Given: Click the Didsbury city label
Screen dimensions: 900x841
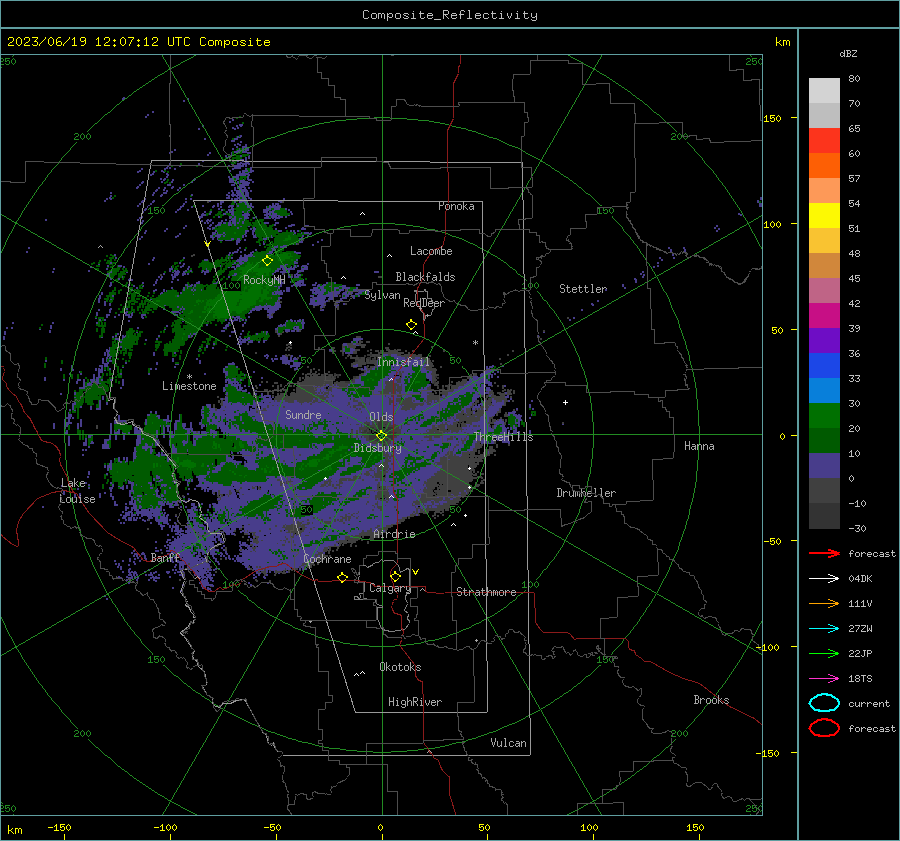Looking at the screenshot, I should pyautogui.click(x=378, y=448).
